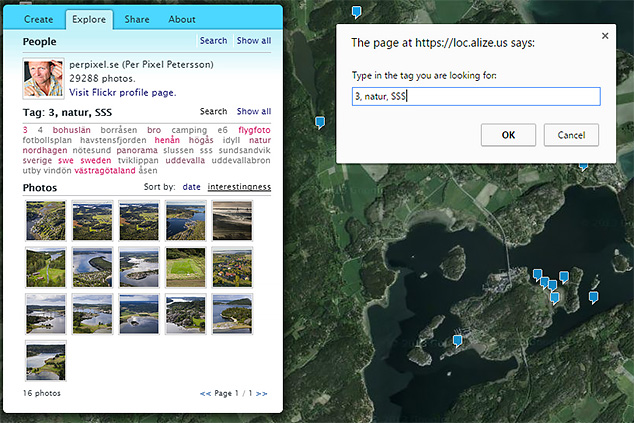Select the nötesund tag

[x=92, y=150]
